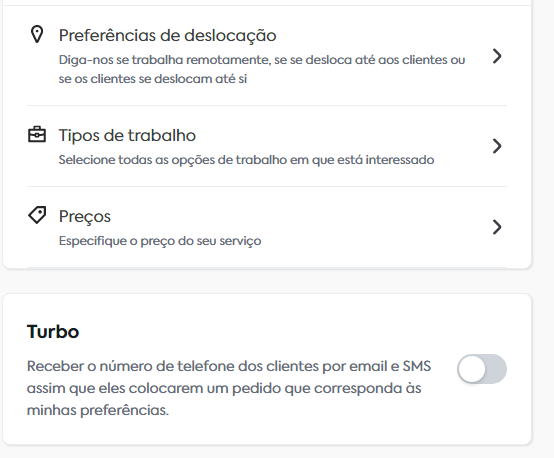This screenshot has height=458, width=554.
Task: Expand the Preços section with its chevron
Action: (x=497, y=227)
